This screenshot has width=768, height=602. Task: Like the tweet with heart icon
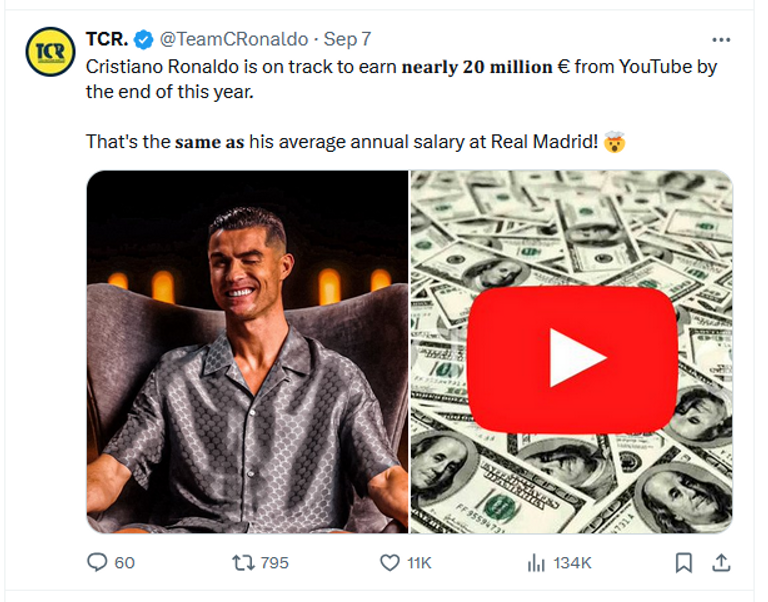click(390, 563)
